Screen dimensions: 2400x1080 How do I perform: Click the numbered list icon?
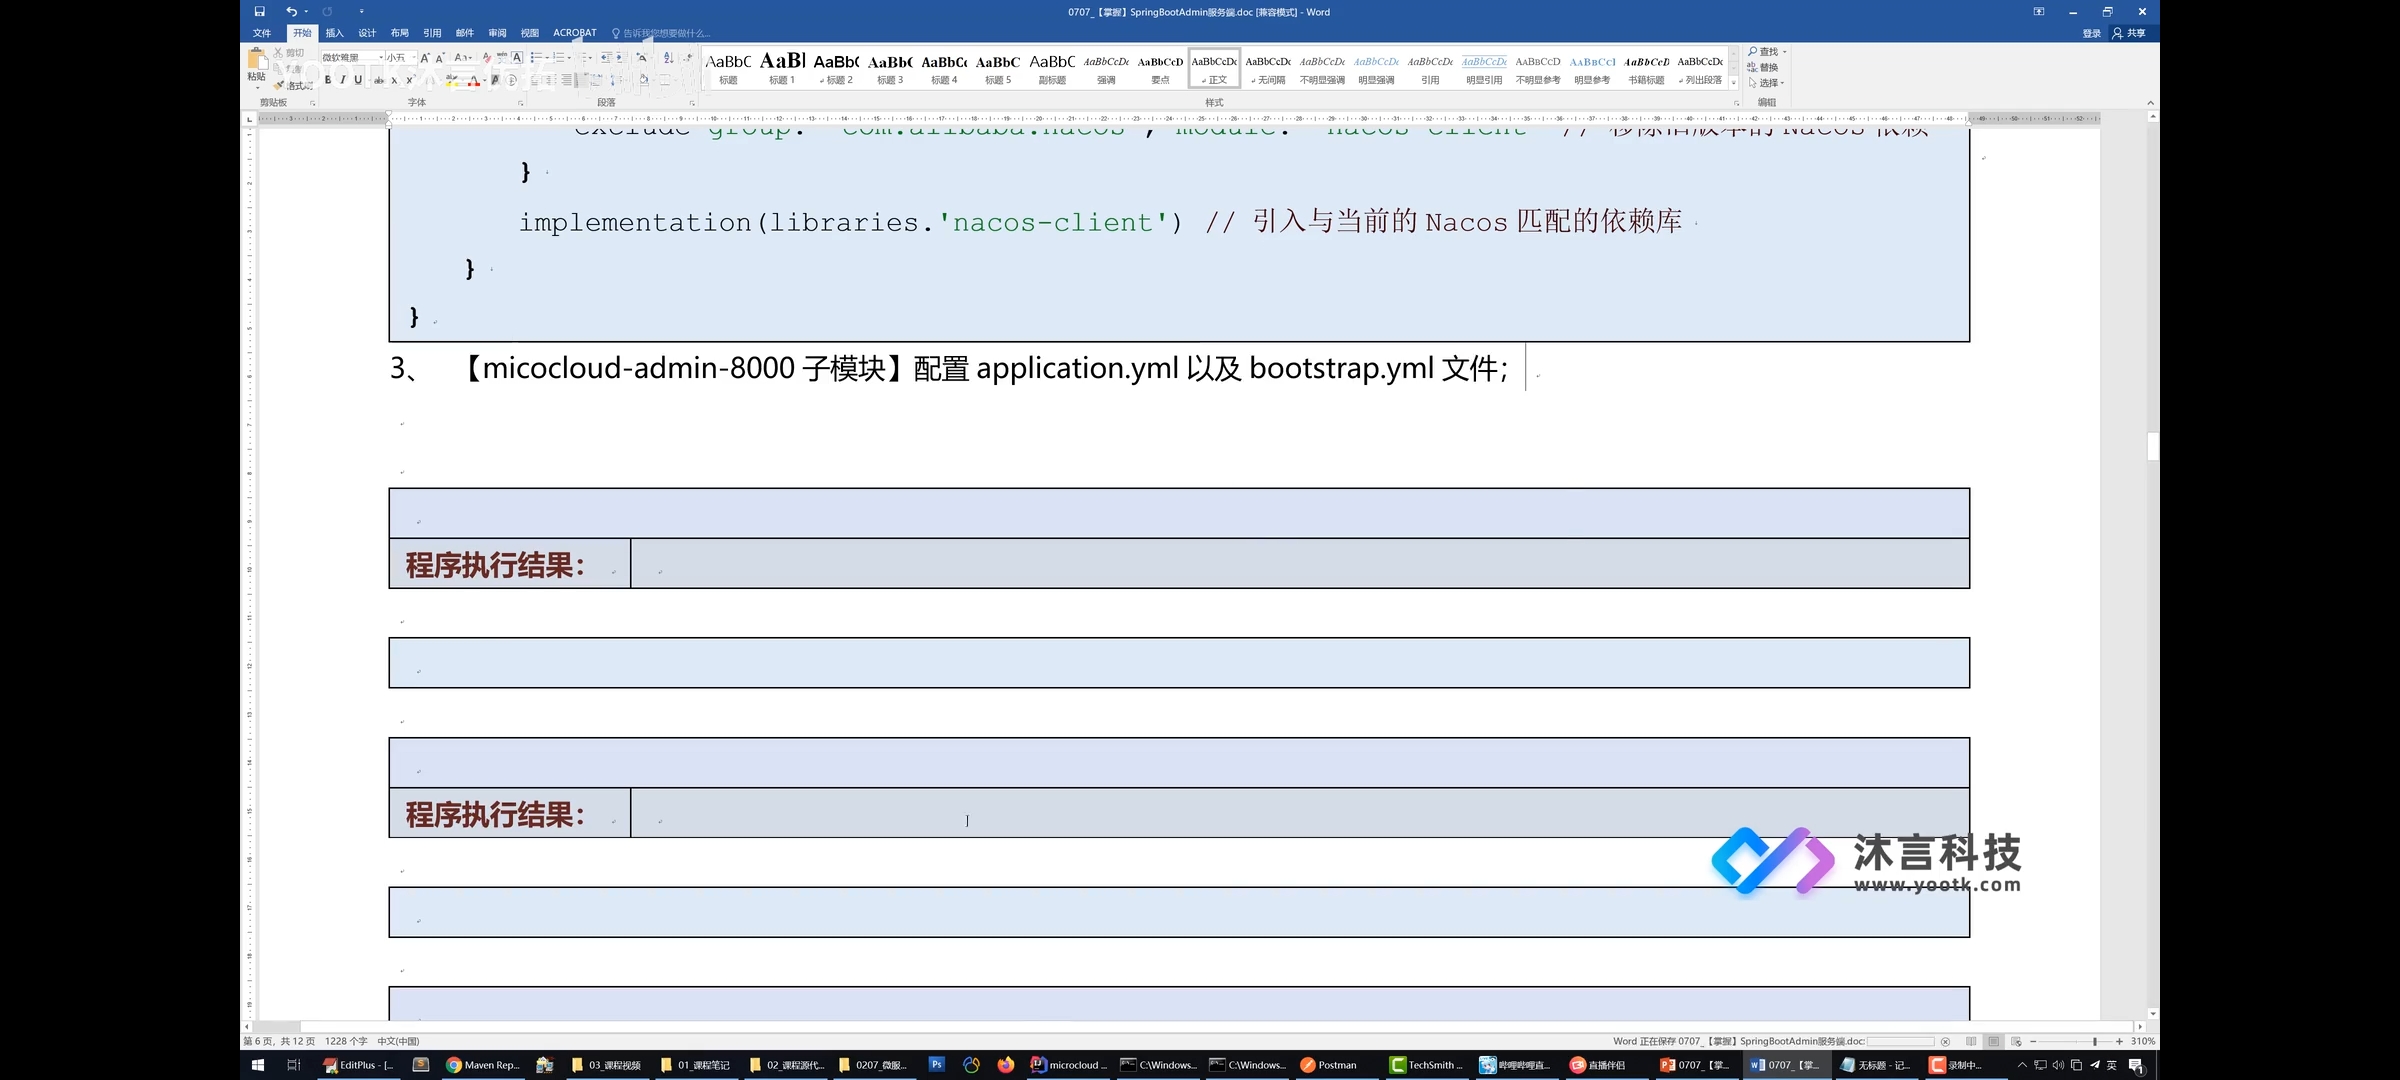pos(558,58)
